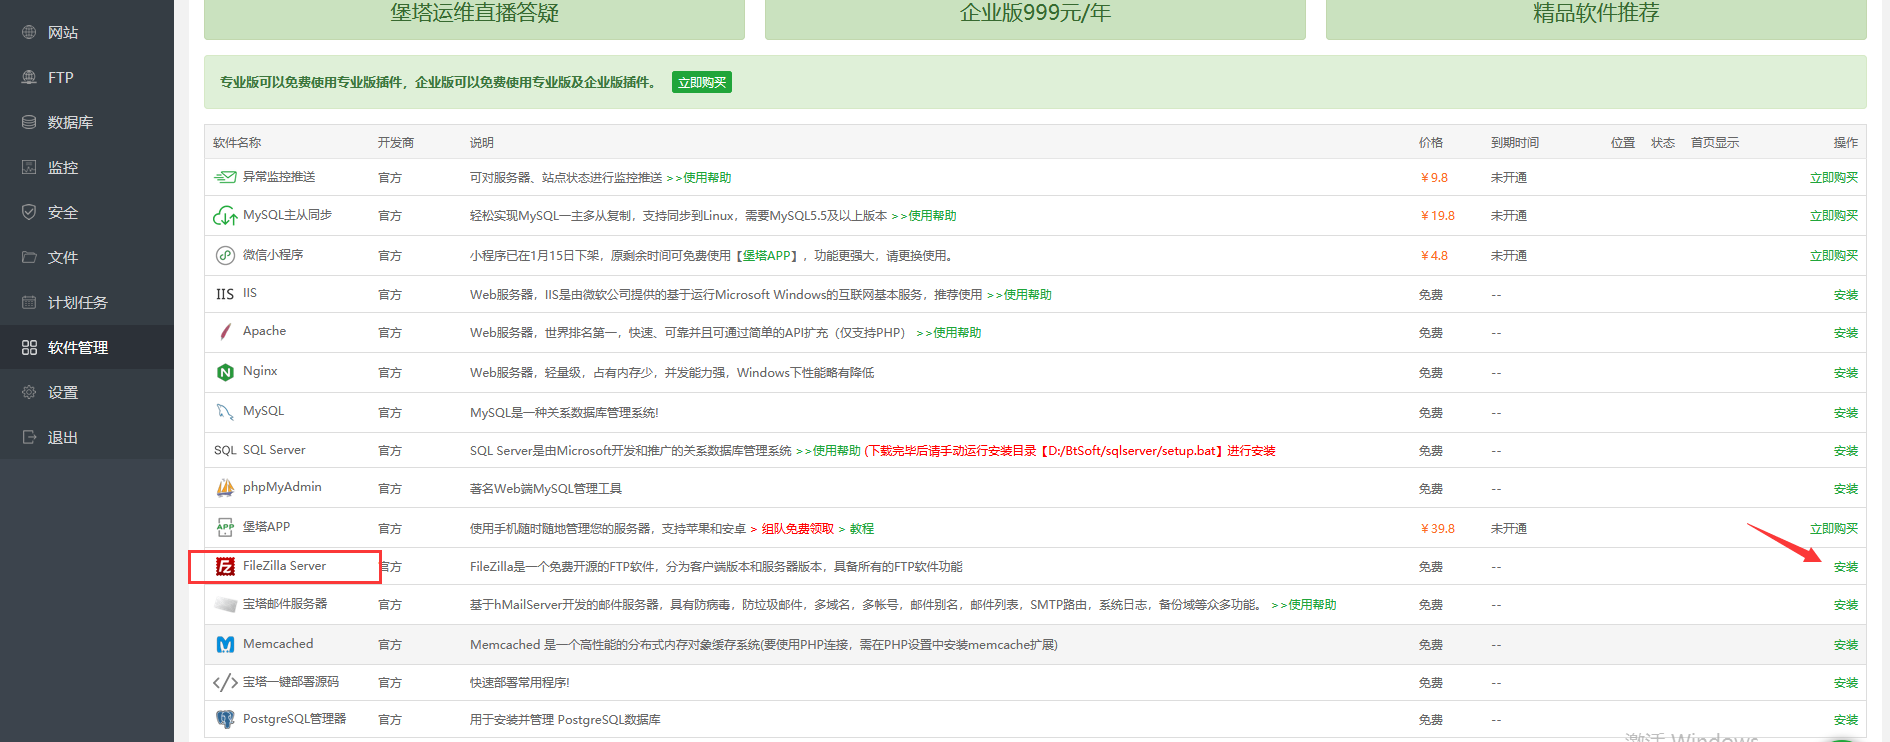The height and width of the screenshot is (742, 1890).
Task: Click the 宝塔一键部署源码 code icon
Action: (225, 682)
